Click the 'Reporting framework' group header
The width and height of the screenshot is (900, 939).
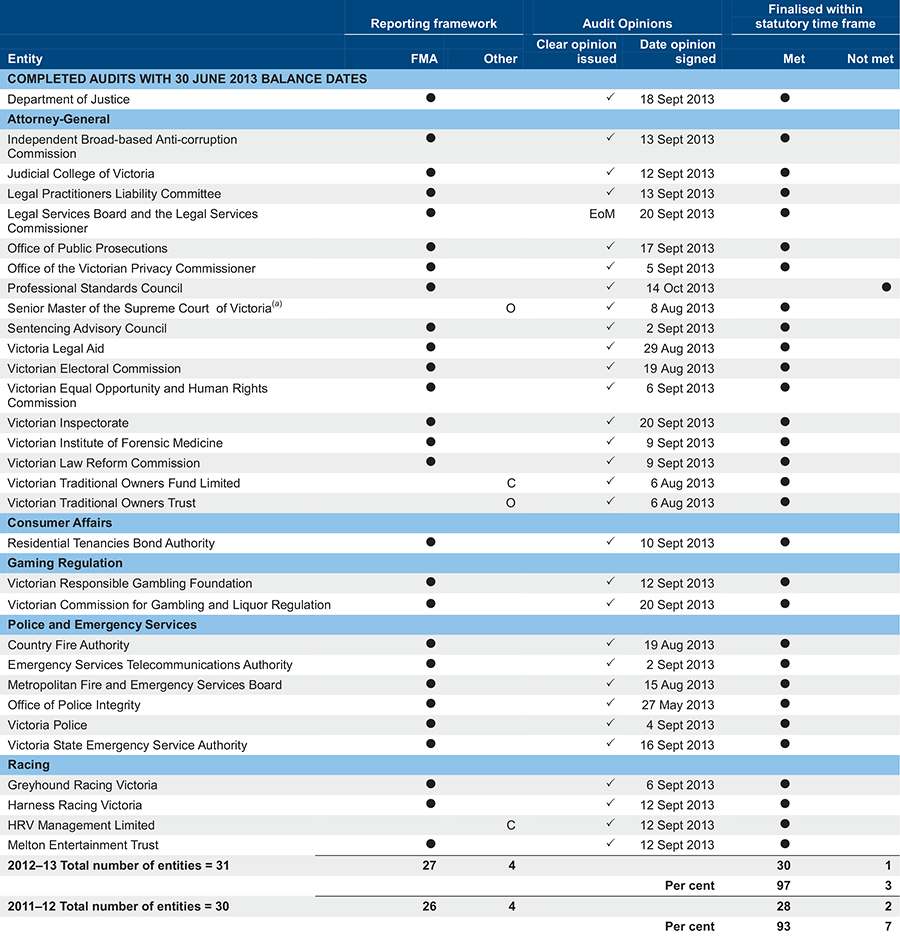click(x=434, y=24)
